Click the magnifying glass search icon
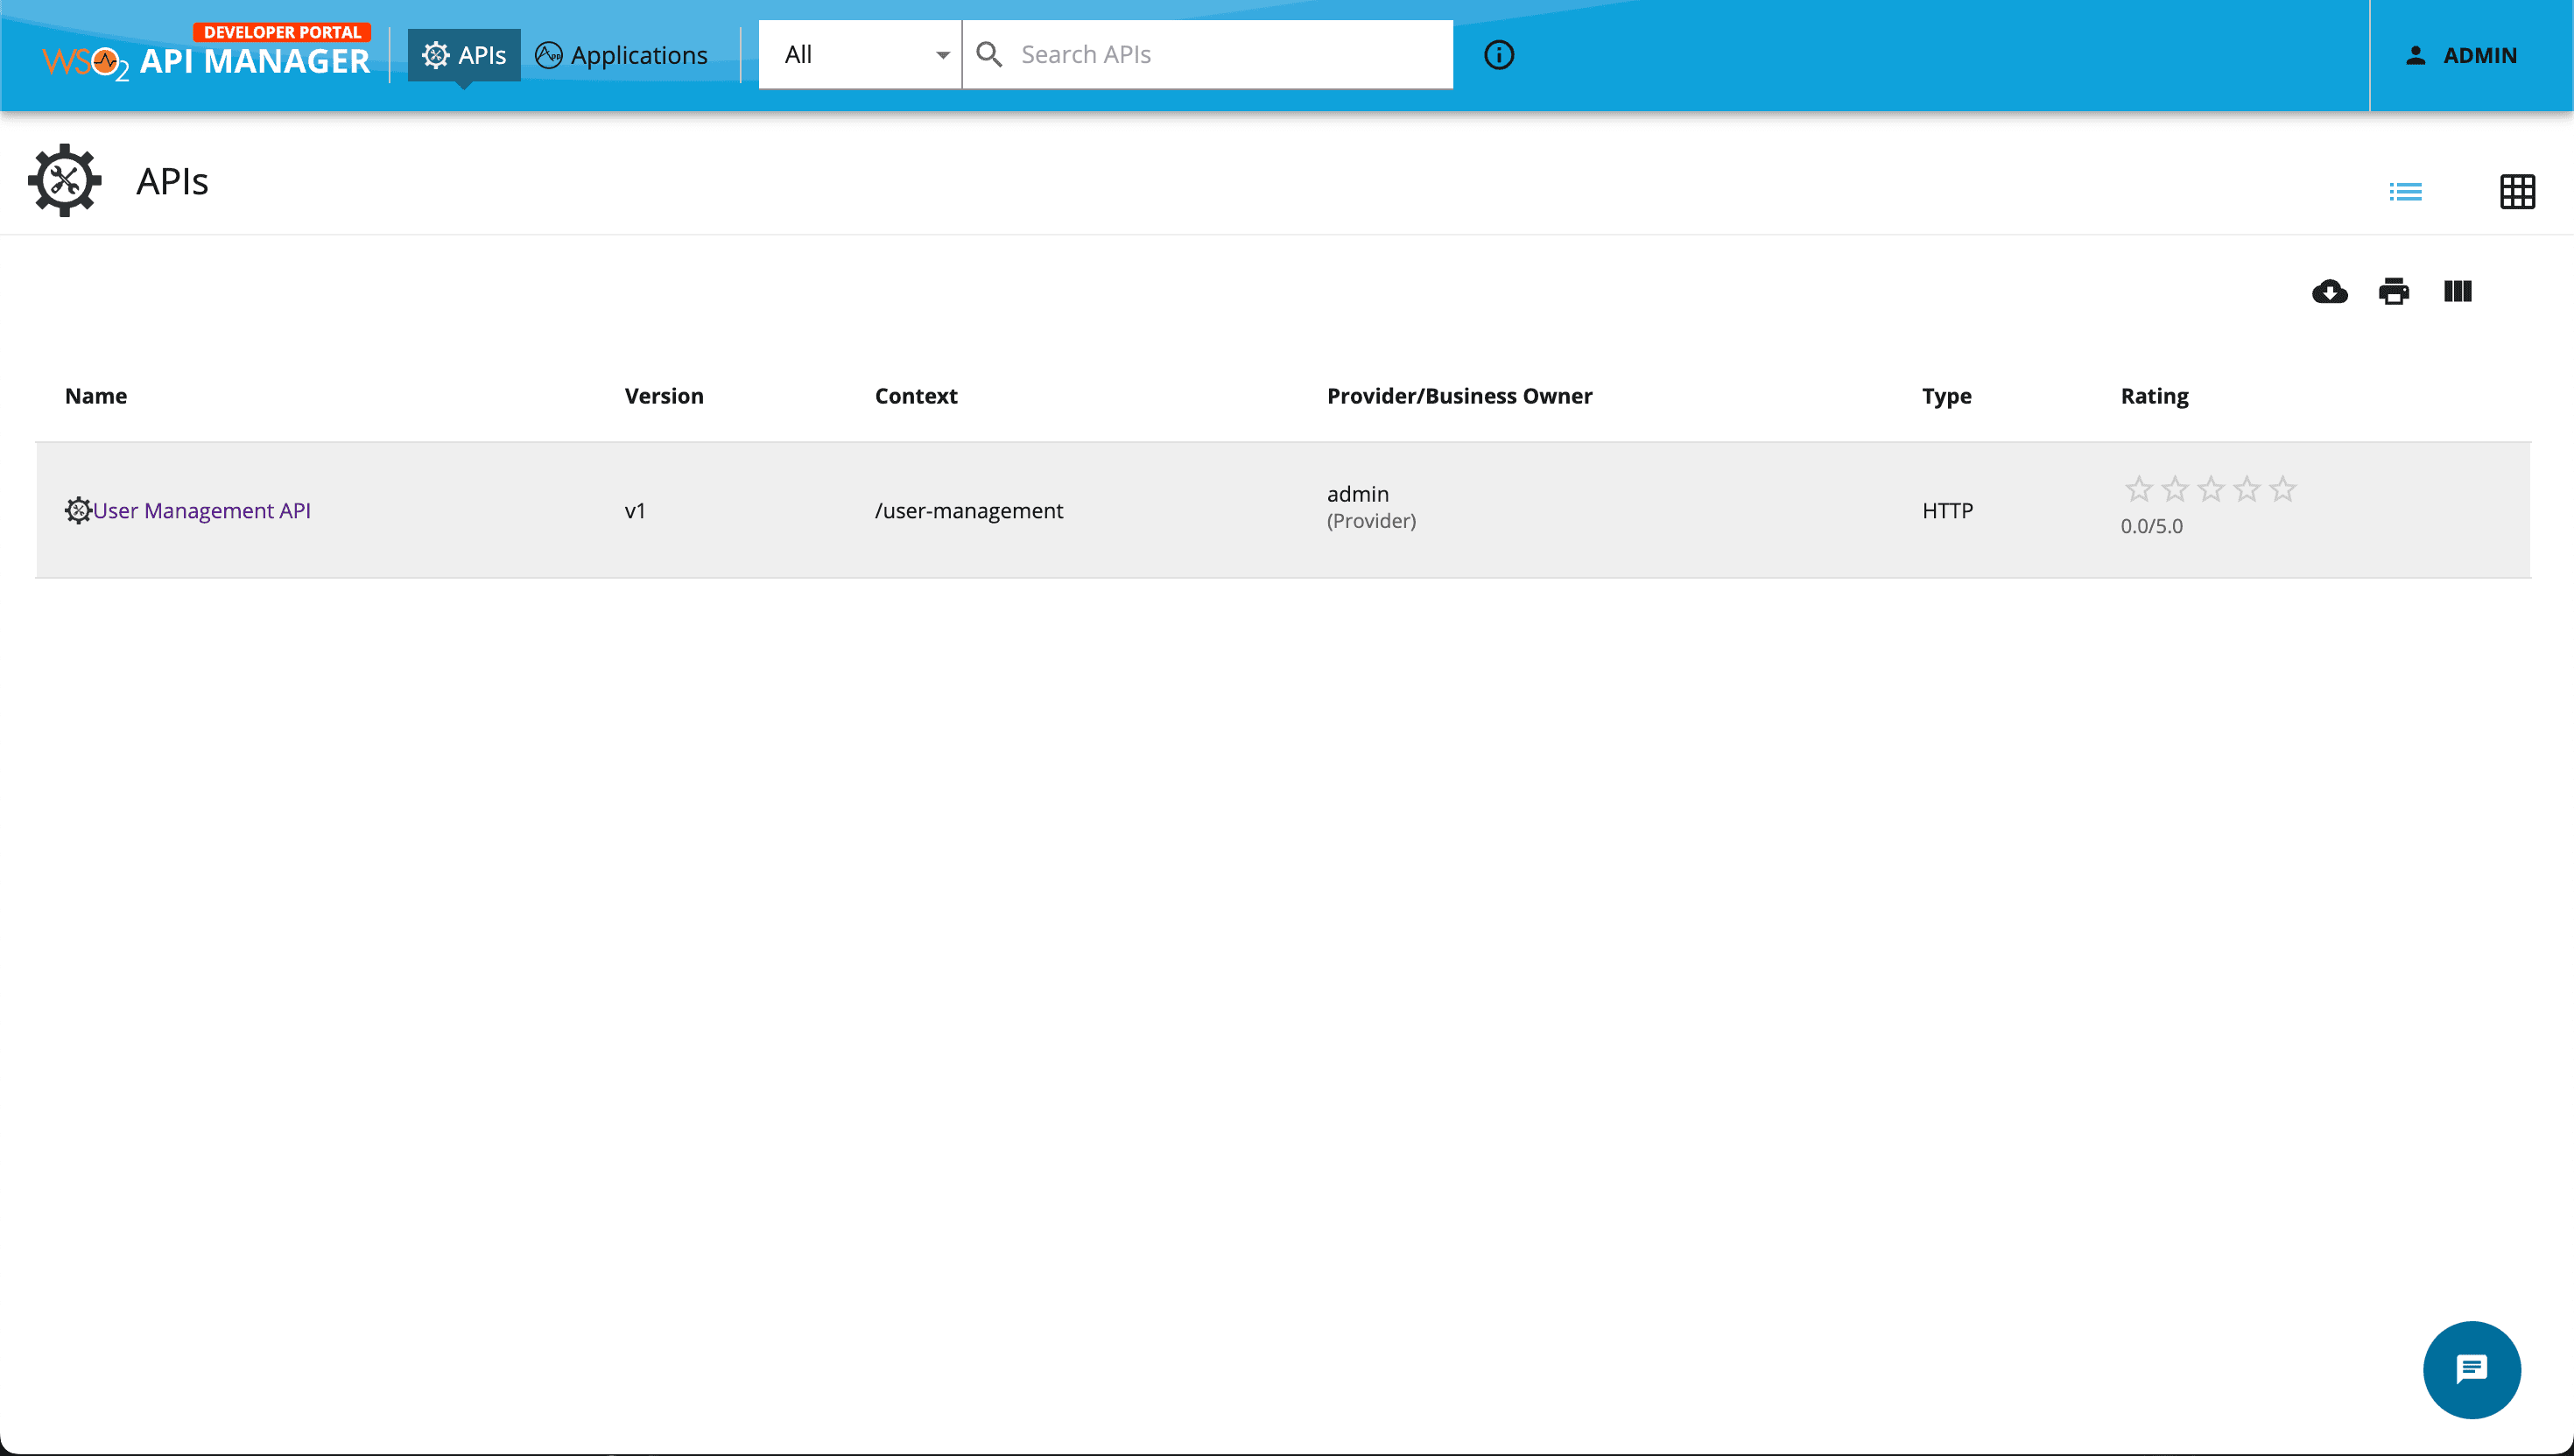This screenshot has height=1456, width=2574. [989, 55]
